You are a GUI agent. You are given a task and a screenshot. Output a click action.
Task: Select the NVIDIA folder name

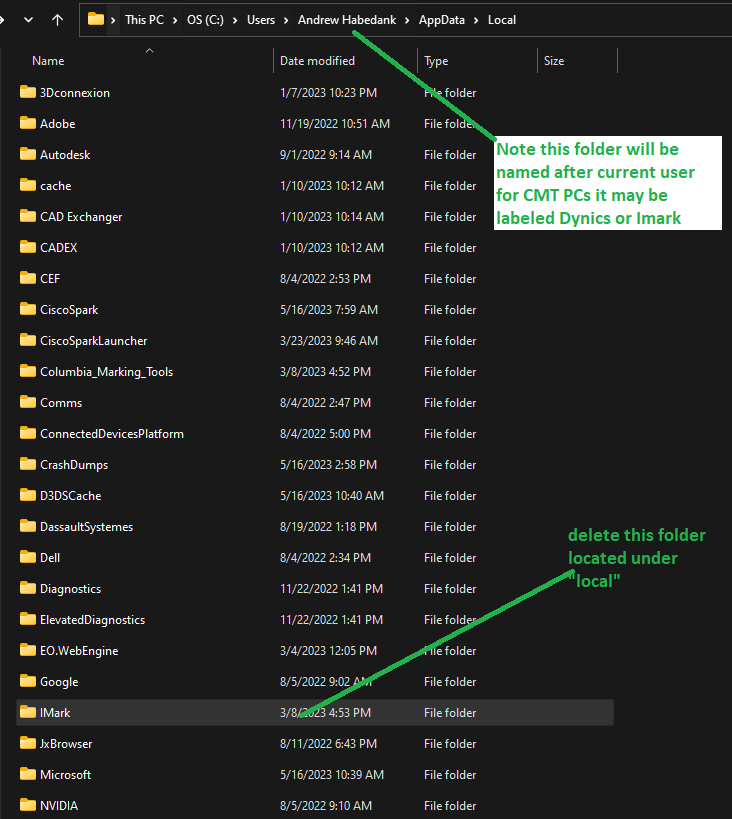pyautogui.click(x=59, y=805)
